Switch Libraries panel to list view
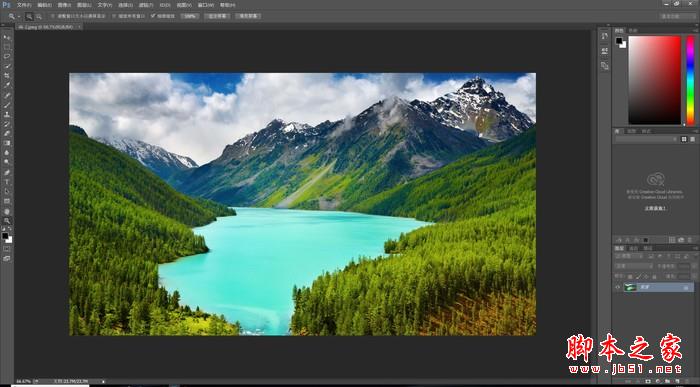The width and height of the screenshot is (700, 387). 692,139
